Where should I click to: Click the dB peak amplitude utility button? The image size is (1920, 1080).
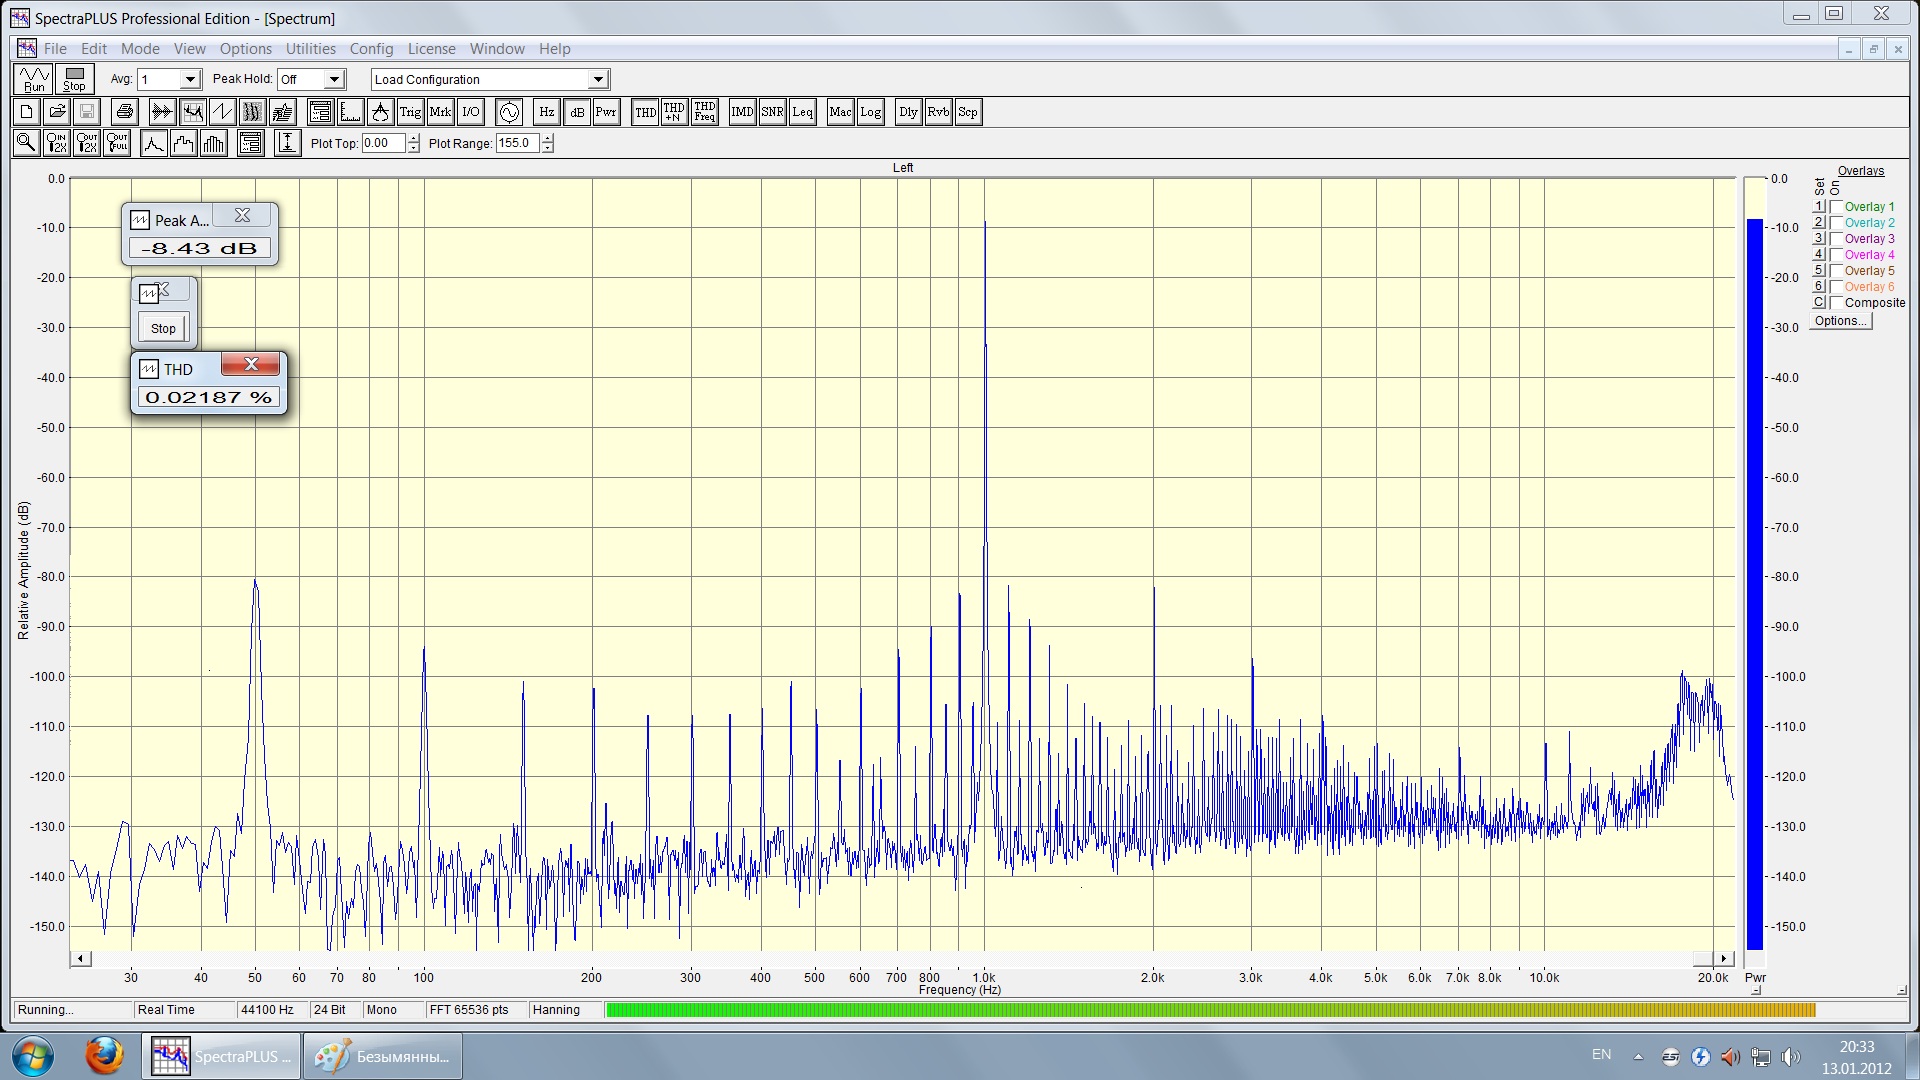click(577, 112)
